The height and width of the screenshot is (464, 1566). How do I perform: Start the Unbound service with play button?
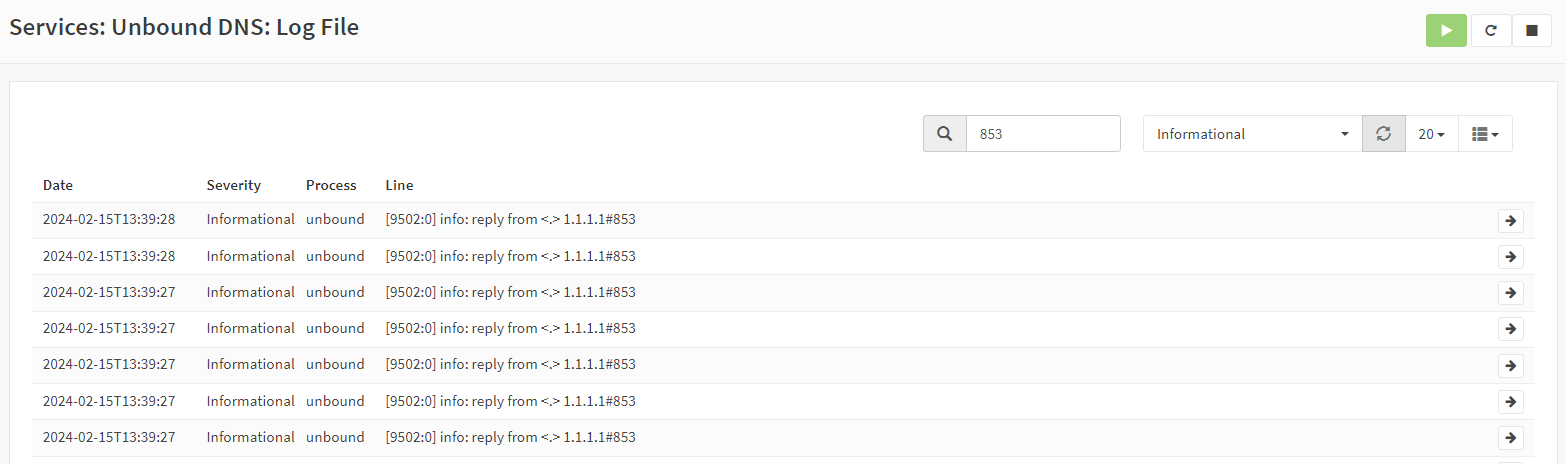coord(1445,31)
